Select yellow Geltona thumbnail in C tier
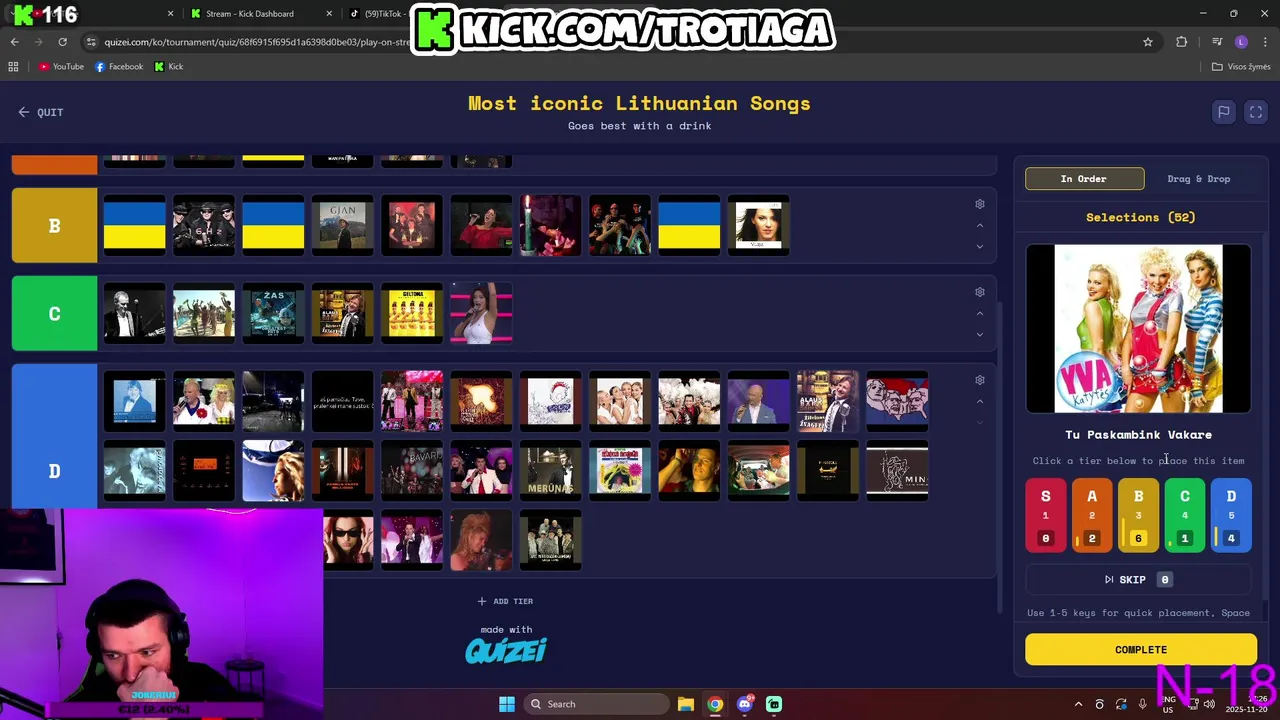Viewport: 1280px width, 720px height. click(x=412, y=314)
